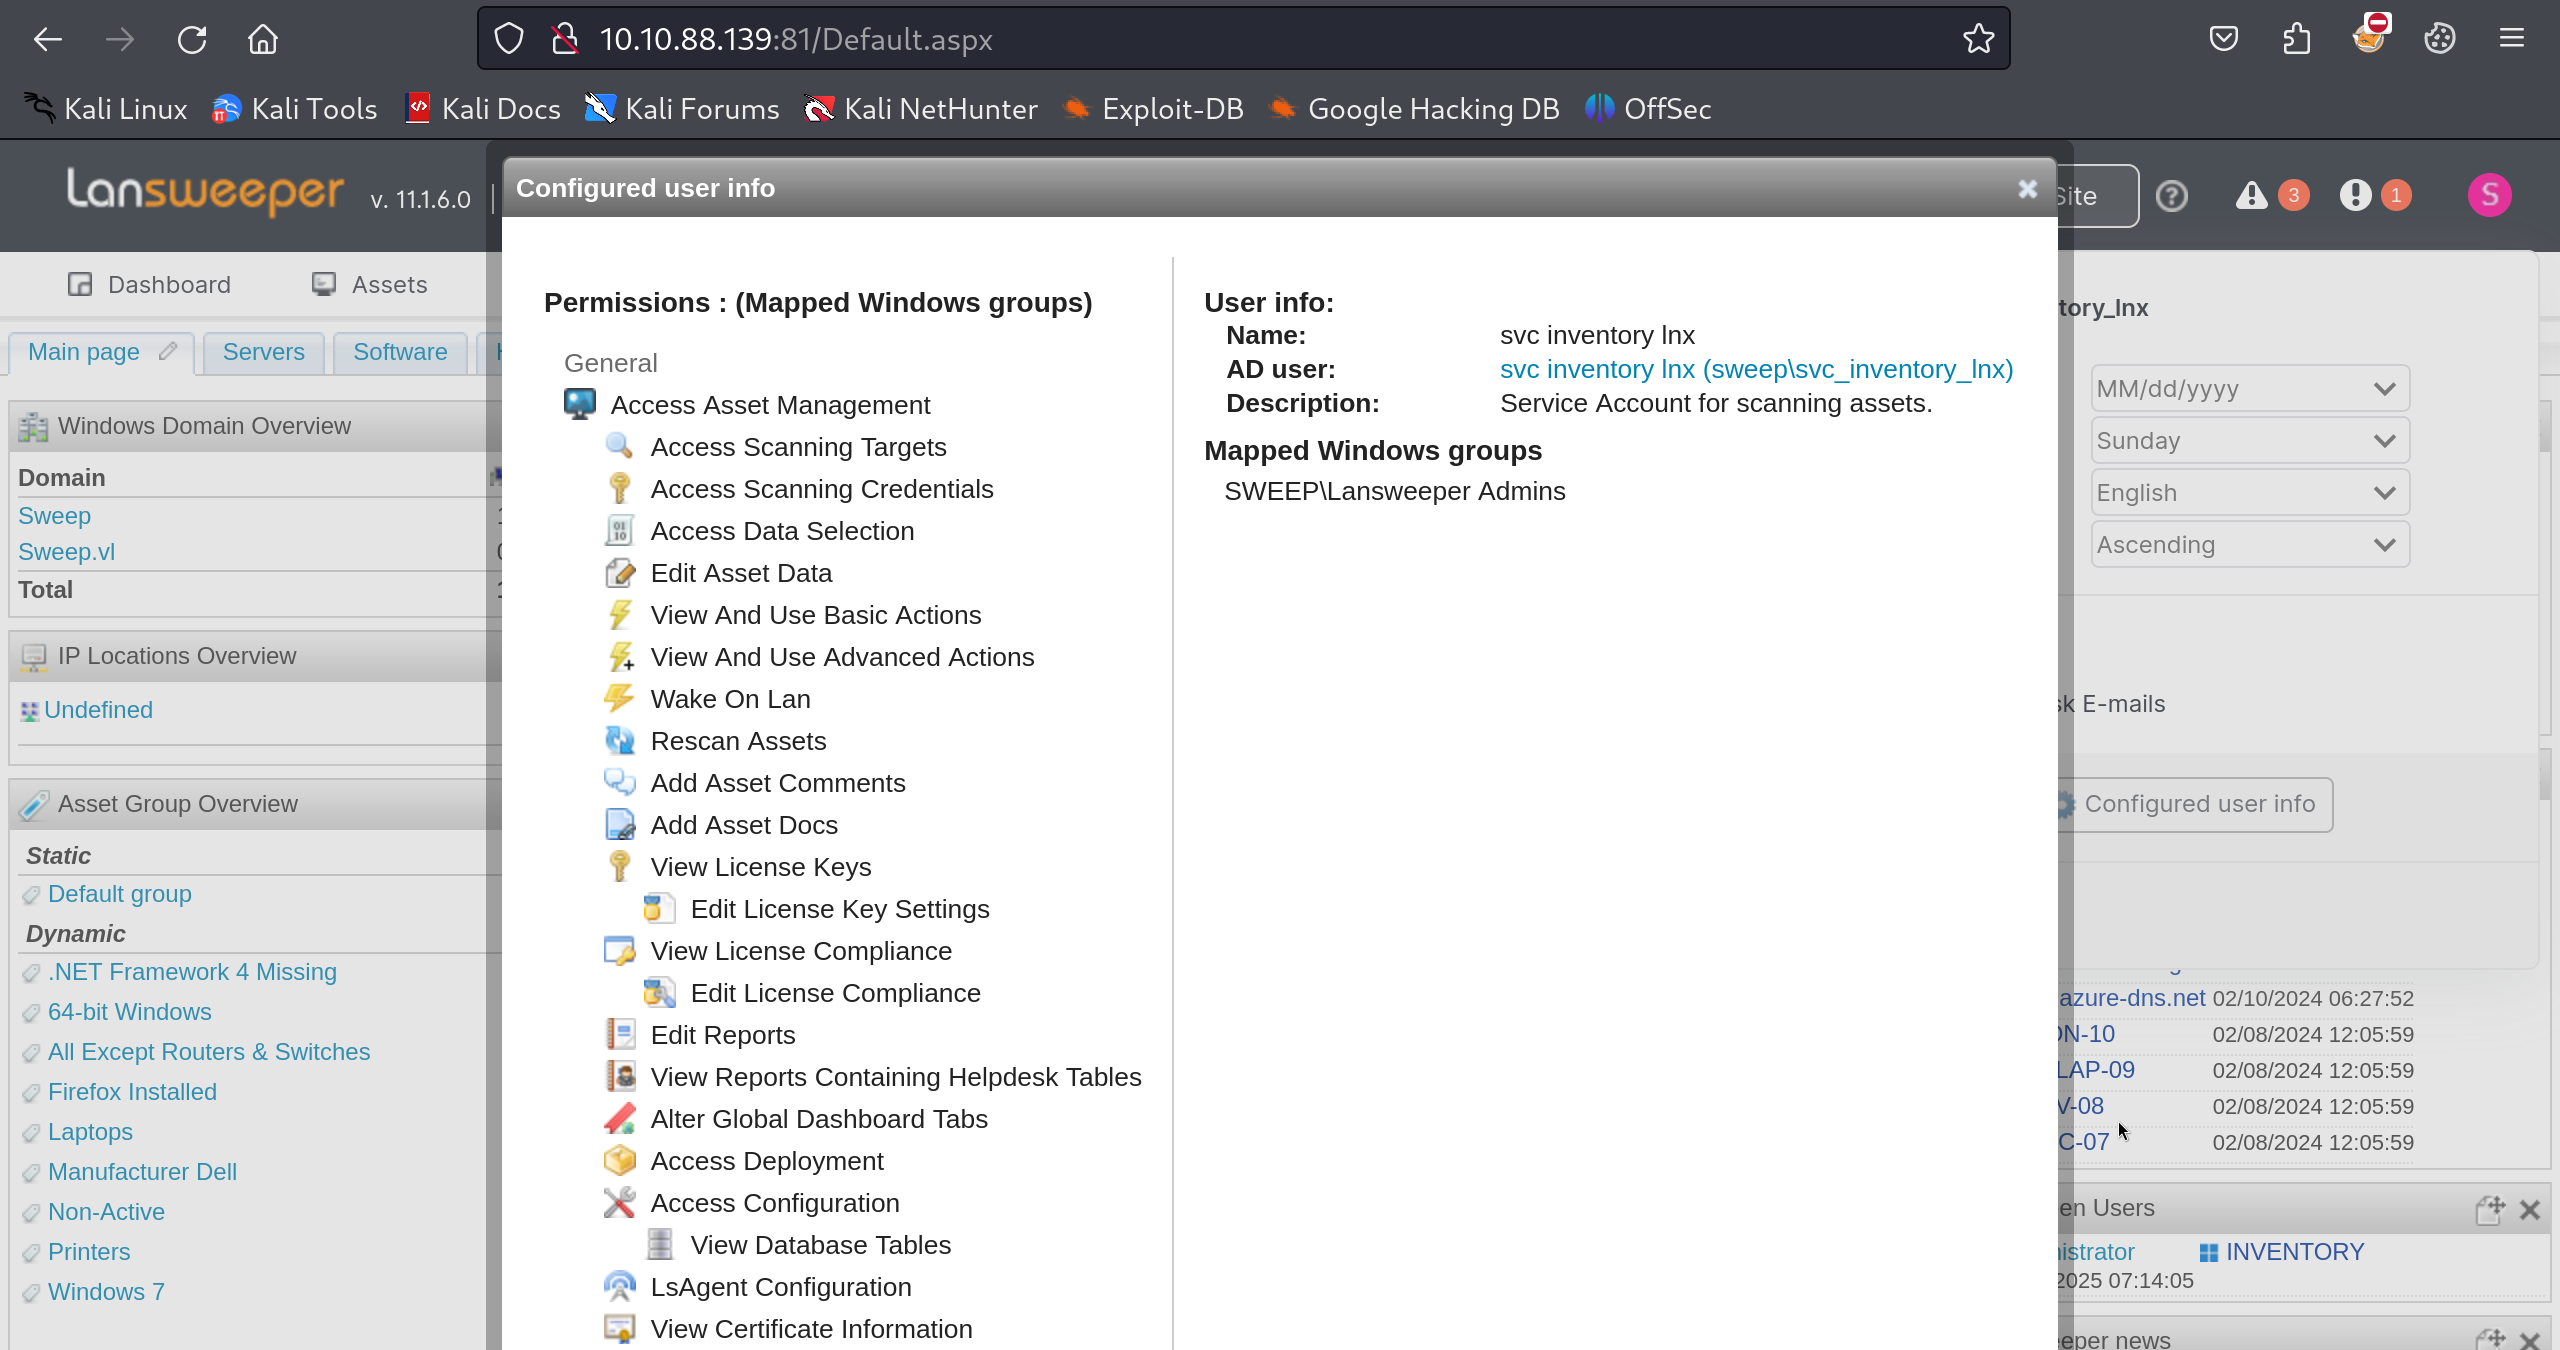Close the Users widget with the X icon
The width and height of the screenshot is (2560, 1350).
click(x=2529, y=1210)
